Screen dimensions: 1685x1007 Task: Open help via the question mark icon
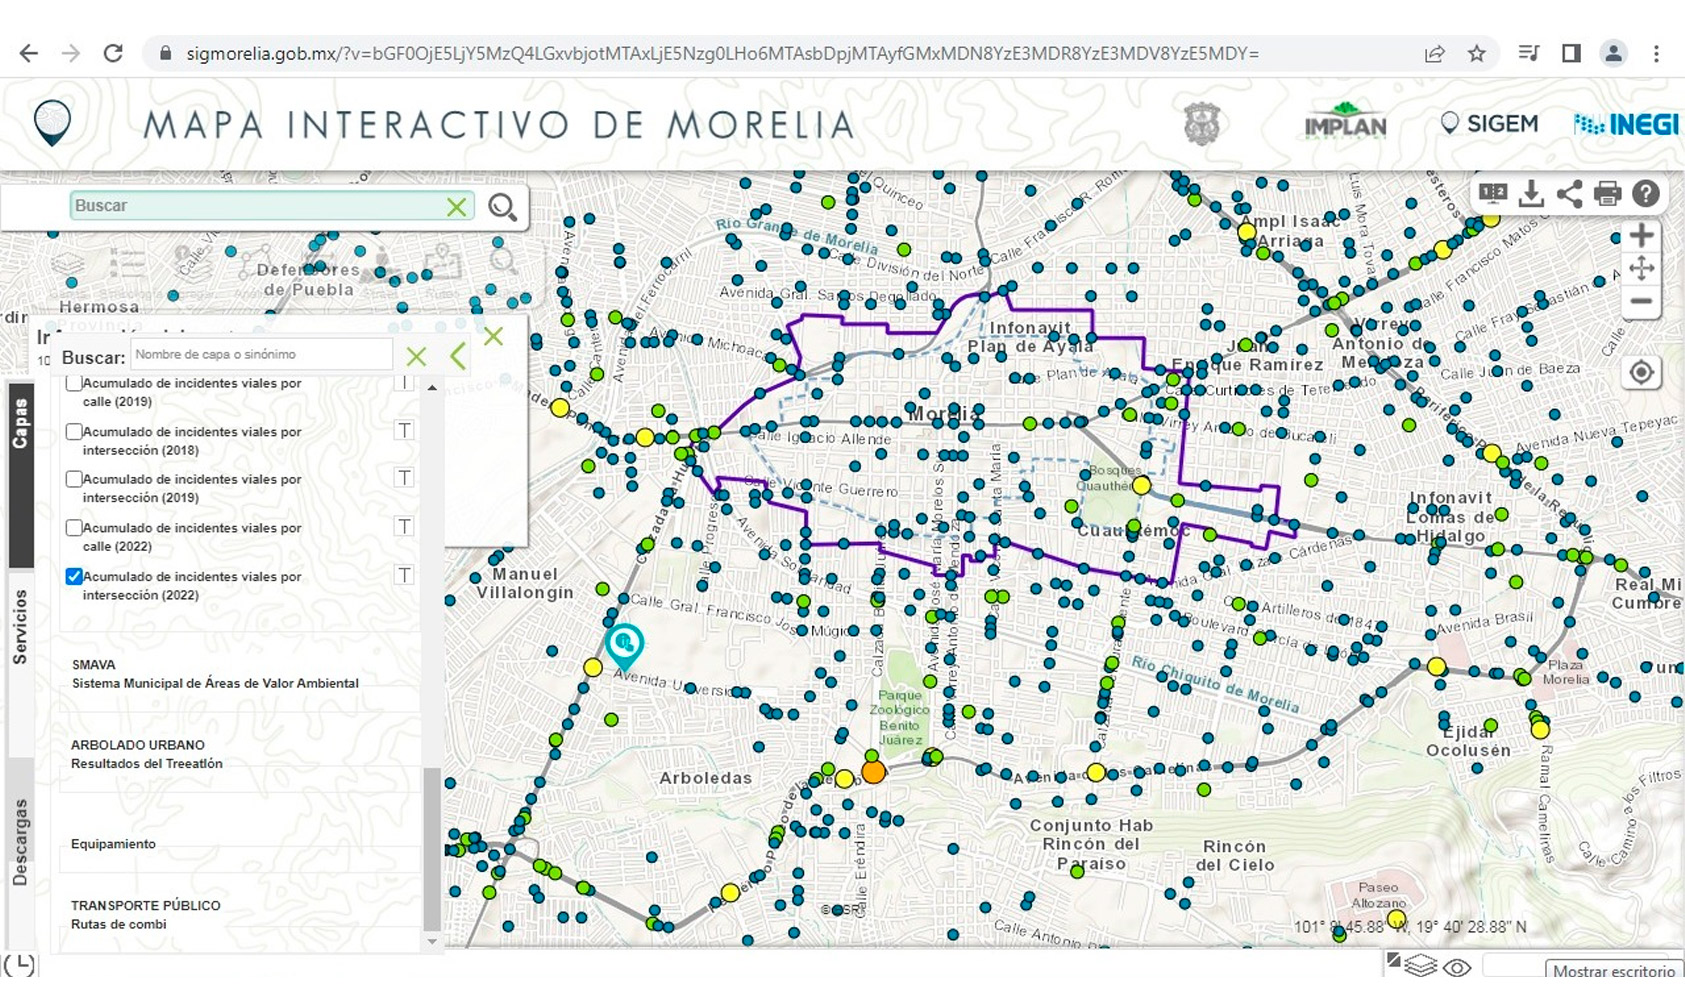(1646, 196)
